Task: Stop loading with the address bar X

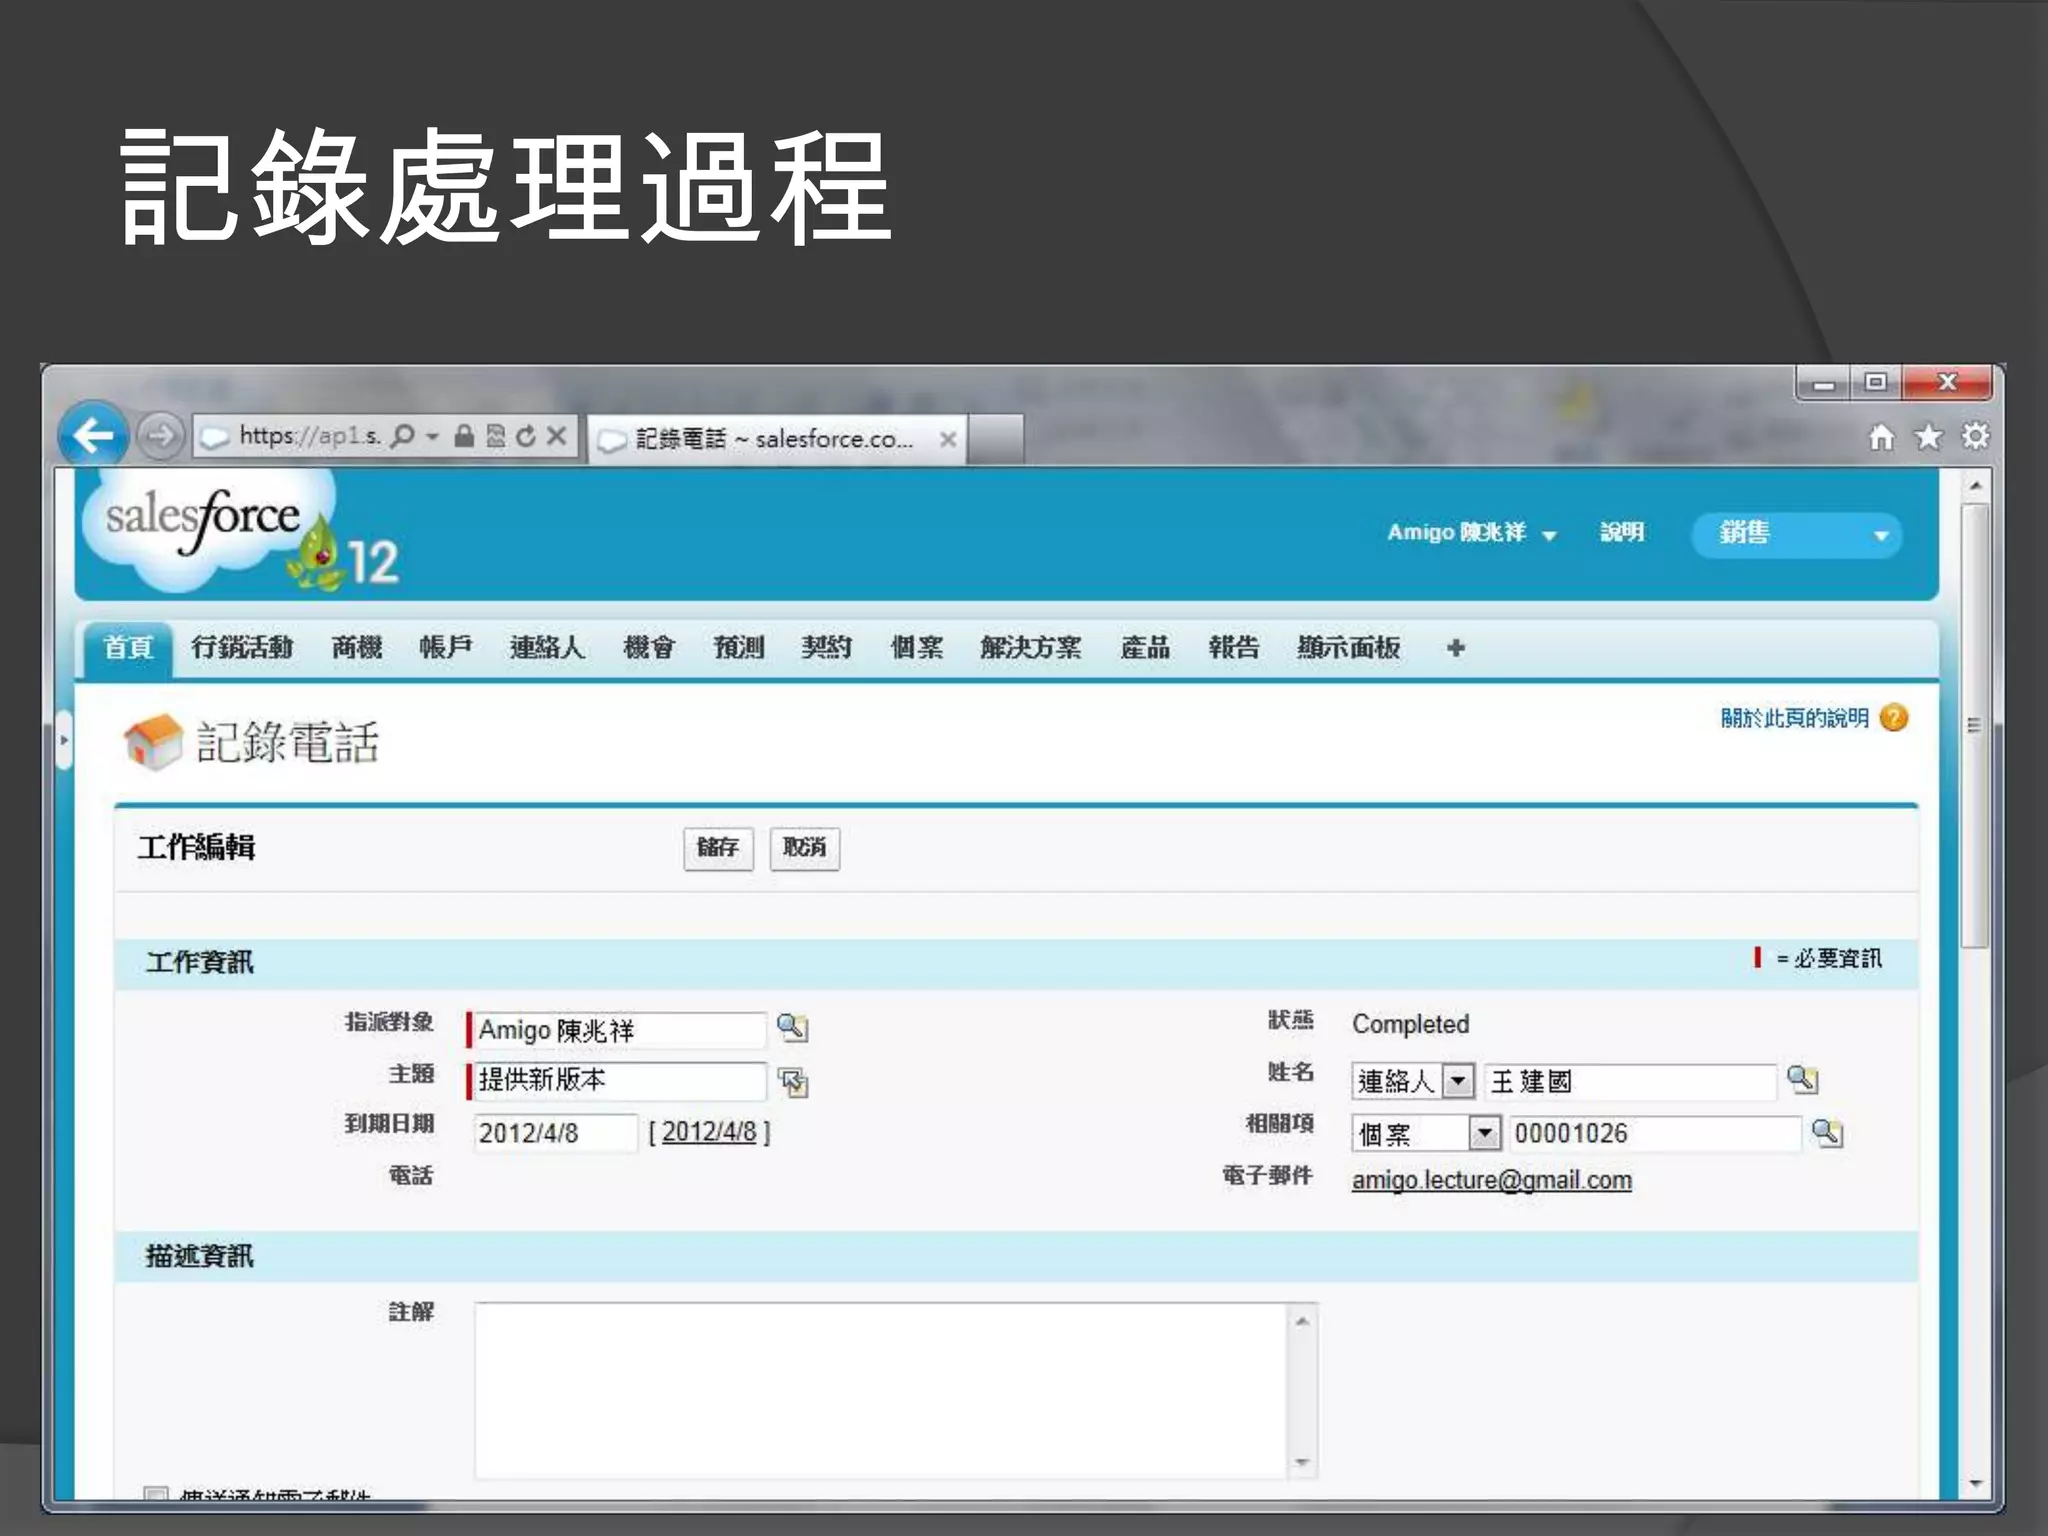Action: (x=557, y=436)
